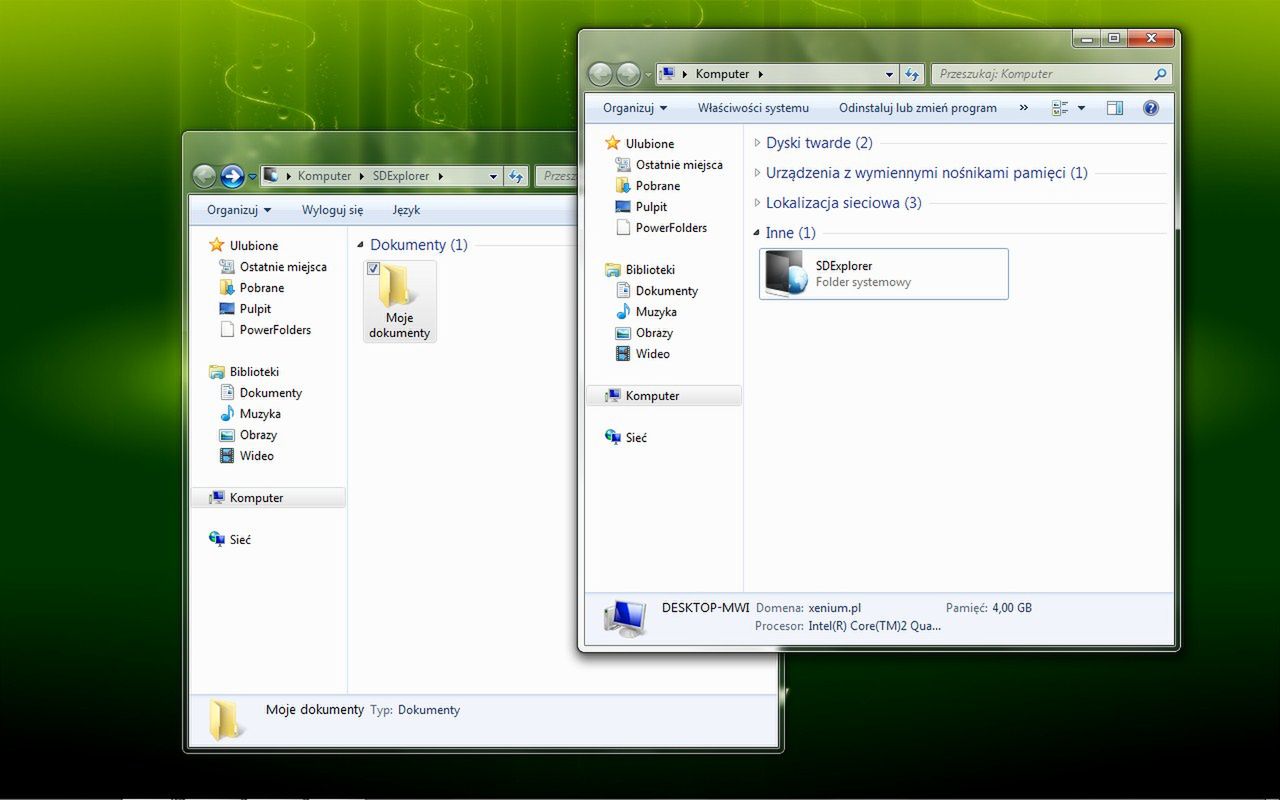Viewport: 1280px width, 800px height.
Task: Open the Help question mark icon
Action: (1150, 108)
